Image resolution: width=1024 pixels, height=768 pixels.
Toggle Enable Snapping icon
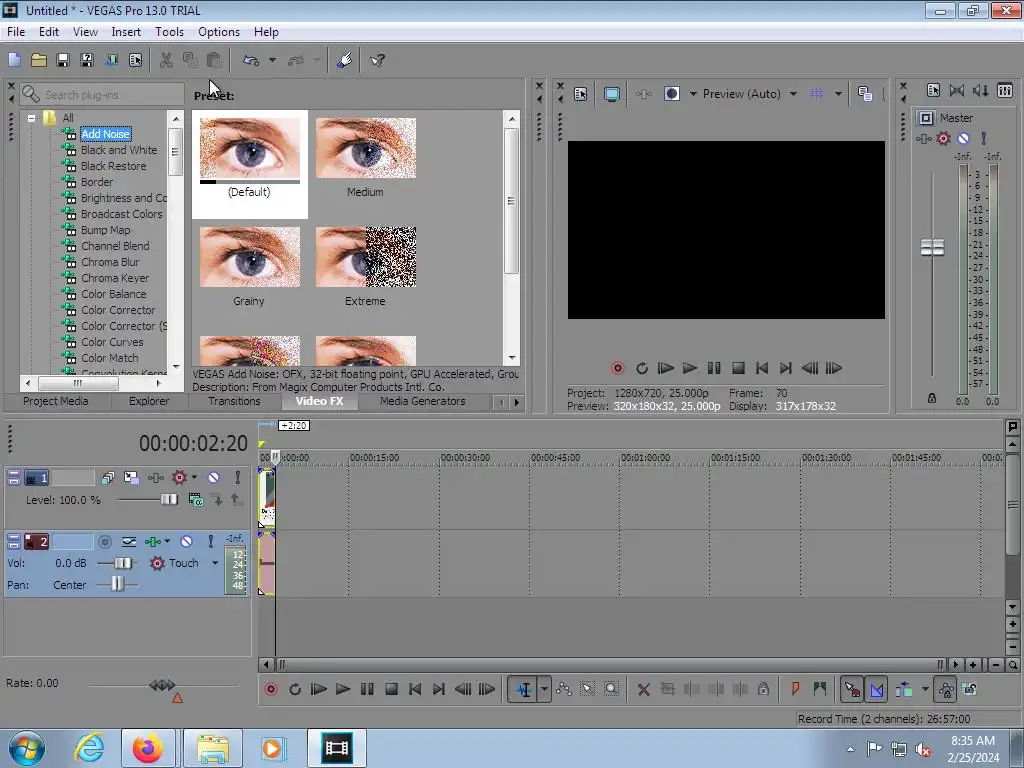(852, 690)
